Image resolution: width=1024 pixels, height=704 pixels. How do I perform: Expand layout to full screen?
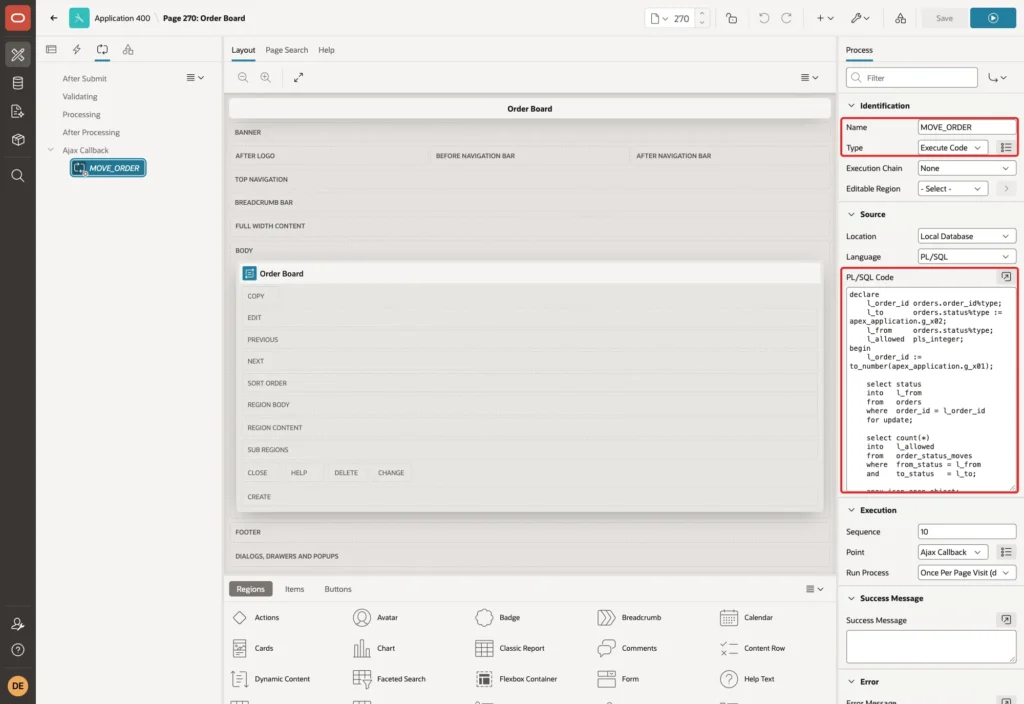click(x=298, y=77)
